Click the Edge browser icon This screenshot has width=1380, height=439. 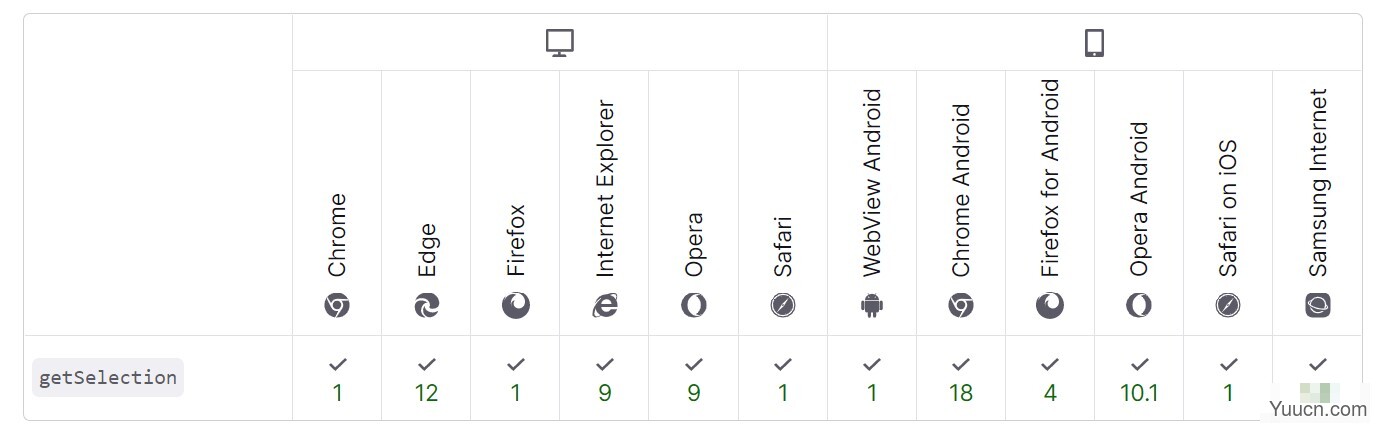426,305
